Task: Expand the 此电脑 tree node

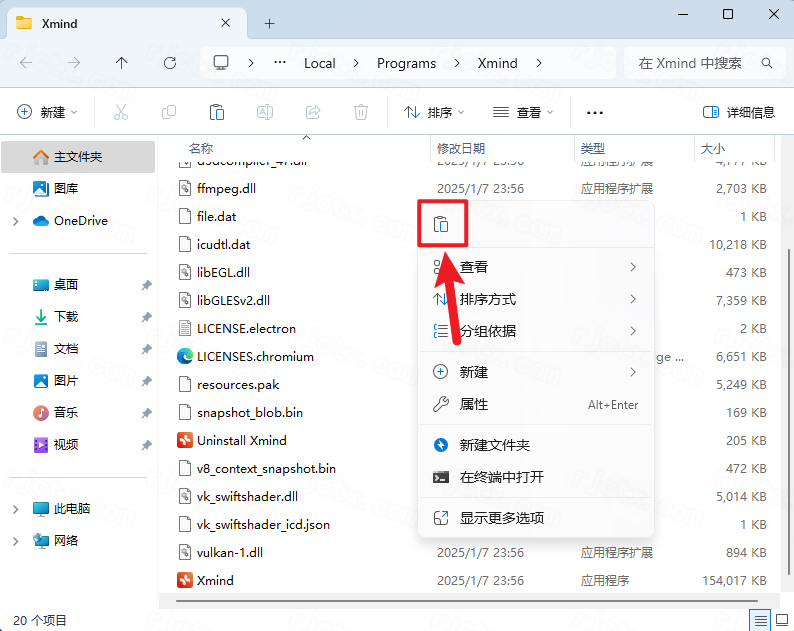Action: [x=15, y=509]
